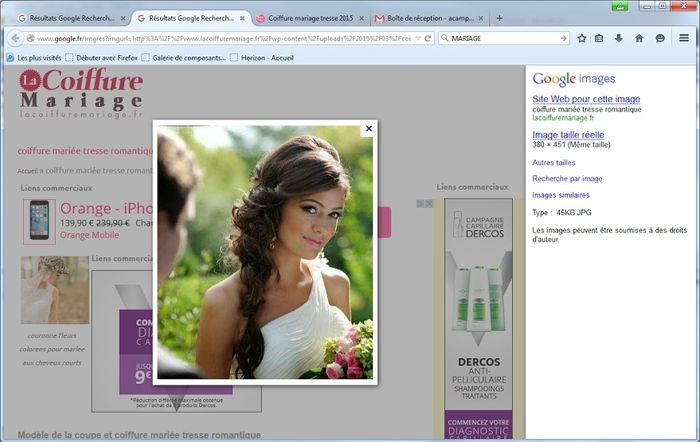700x442 pixels.
Task: Click the bookmark star icon
Action: [x=581, y=38]
